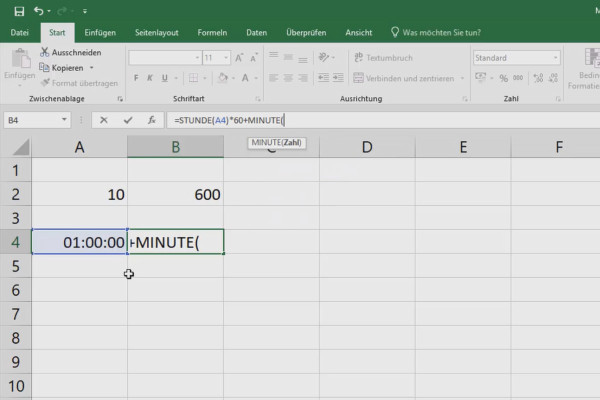Open the Seitenlayout tab
600x400 pixels.
(x=157, y=33)
